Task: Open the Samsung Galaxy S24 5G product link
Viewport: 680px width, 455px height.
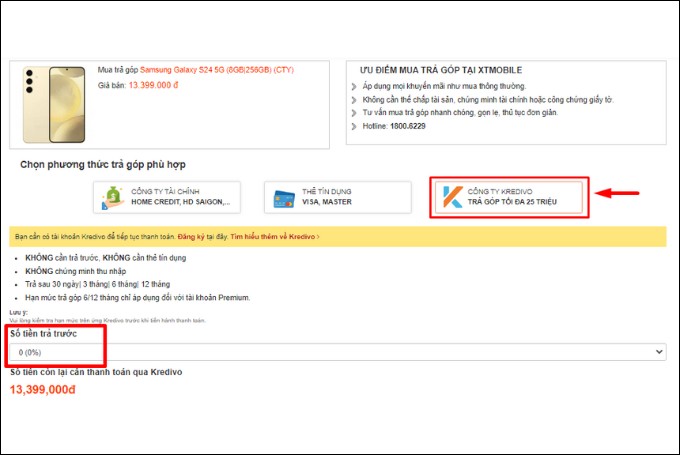Action: [x=217, y=70]
